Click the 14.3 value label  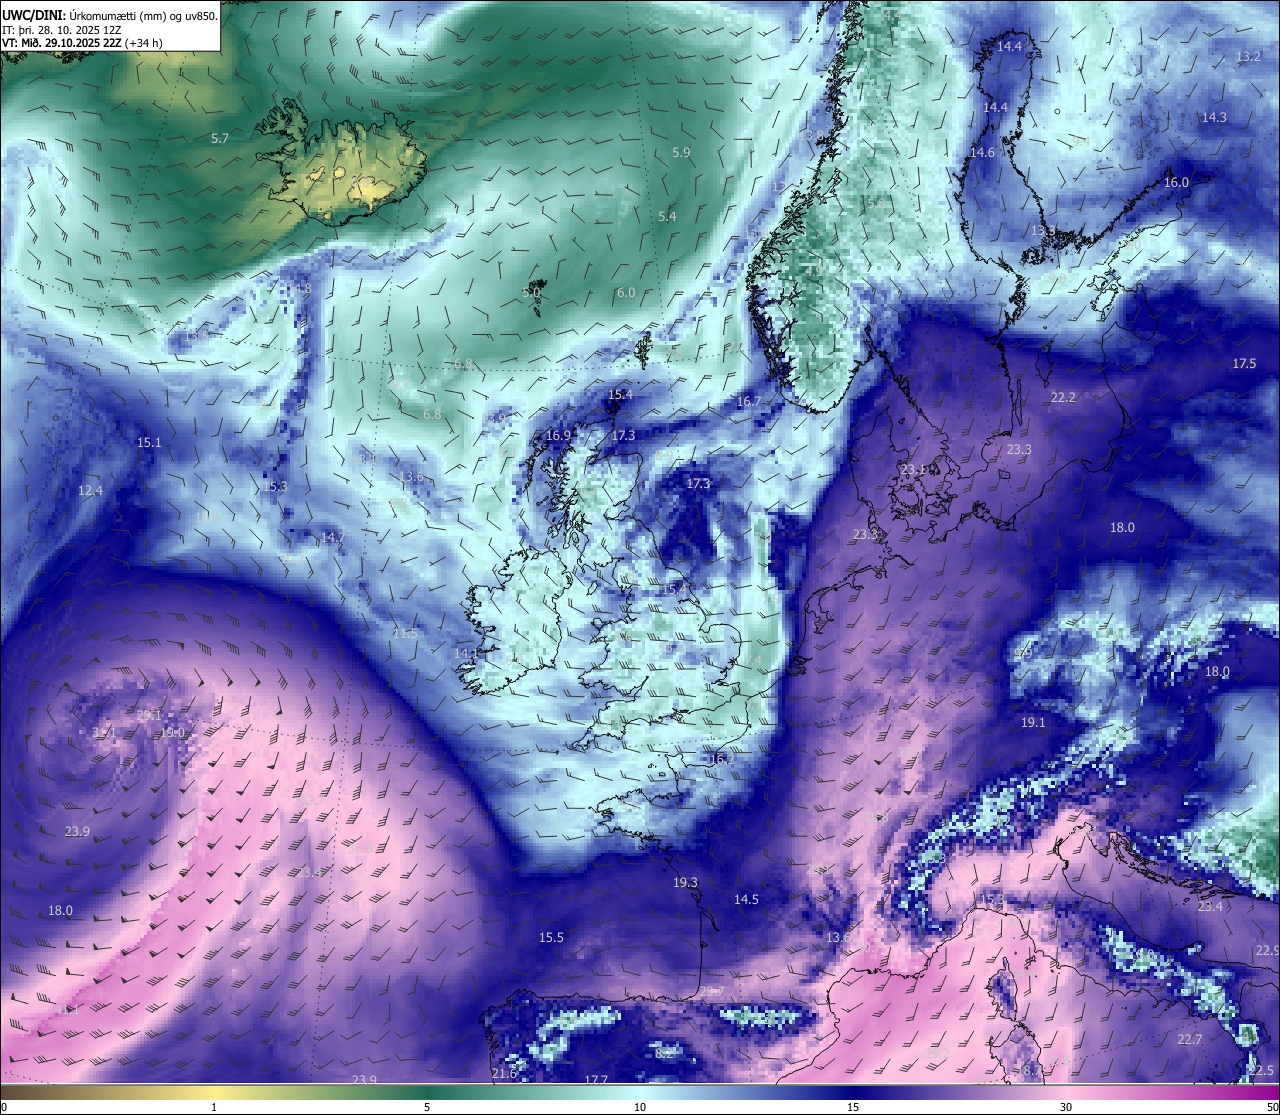(1214, 118)
